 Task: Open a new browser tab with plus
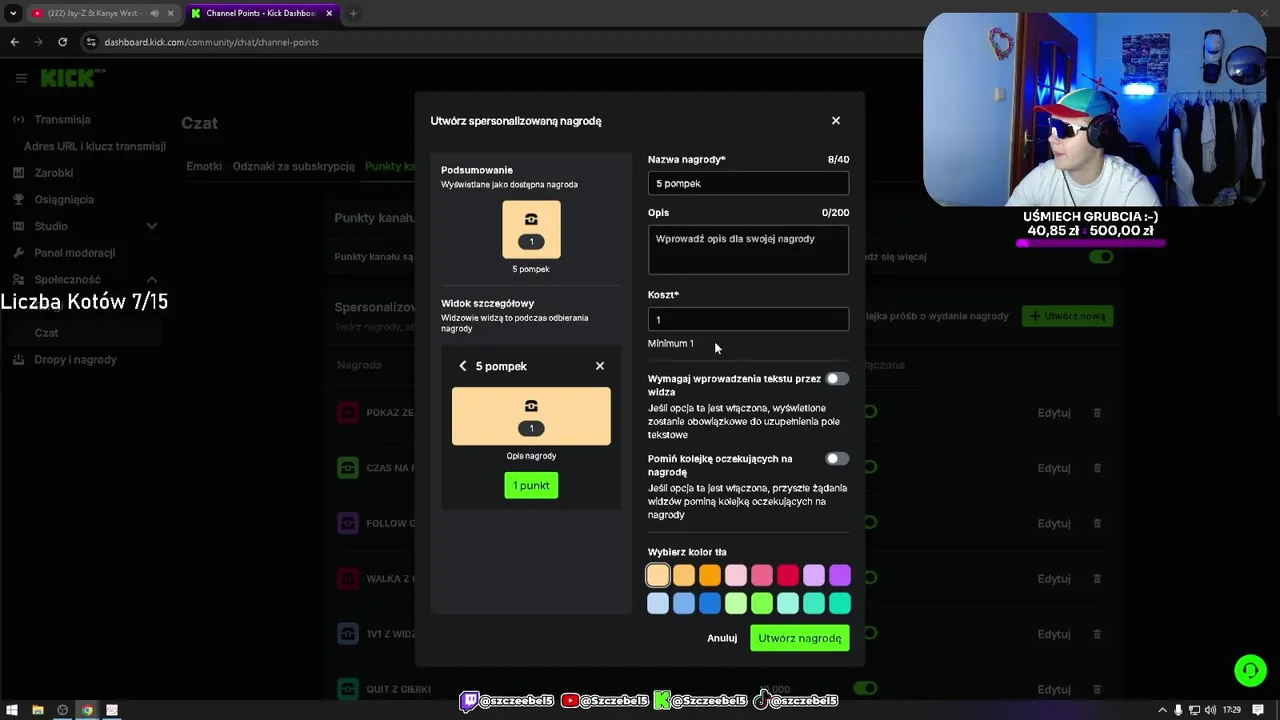coord(353,13)
